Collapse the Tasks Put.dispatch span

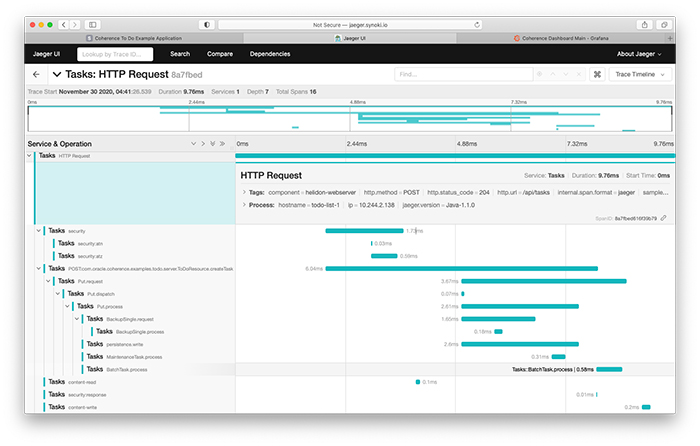(x=58, y=294)
